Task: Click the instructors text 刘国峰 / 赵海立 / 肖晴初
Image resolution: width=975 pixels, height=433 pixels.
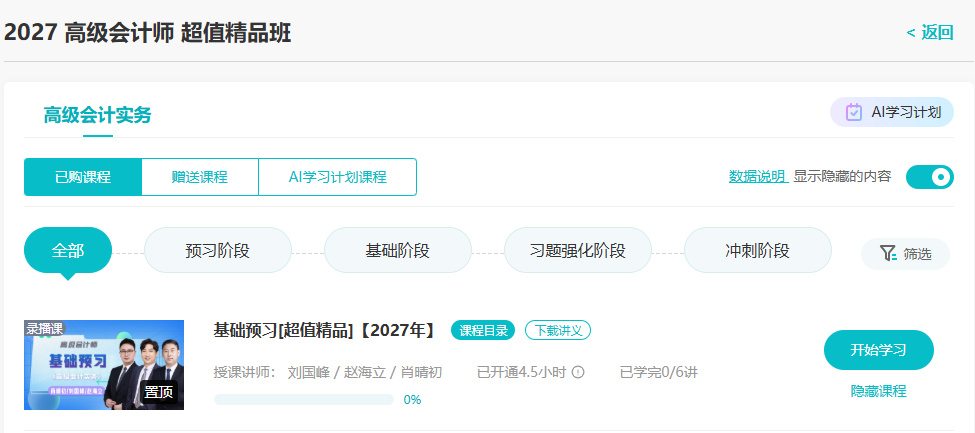Action: click(365, 373)
